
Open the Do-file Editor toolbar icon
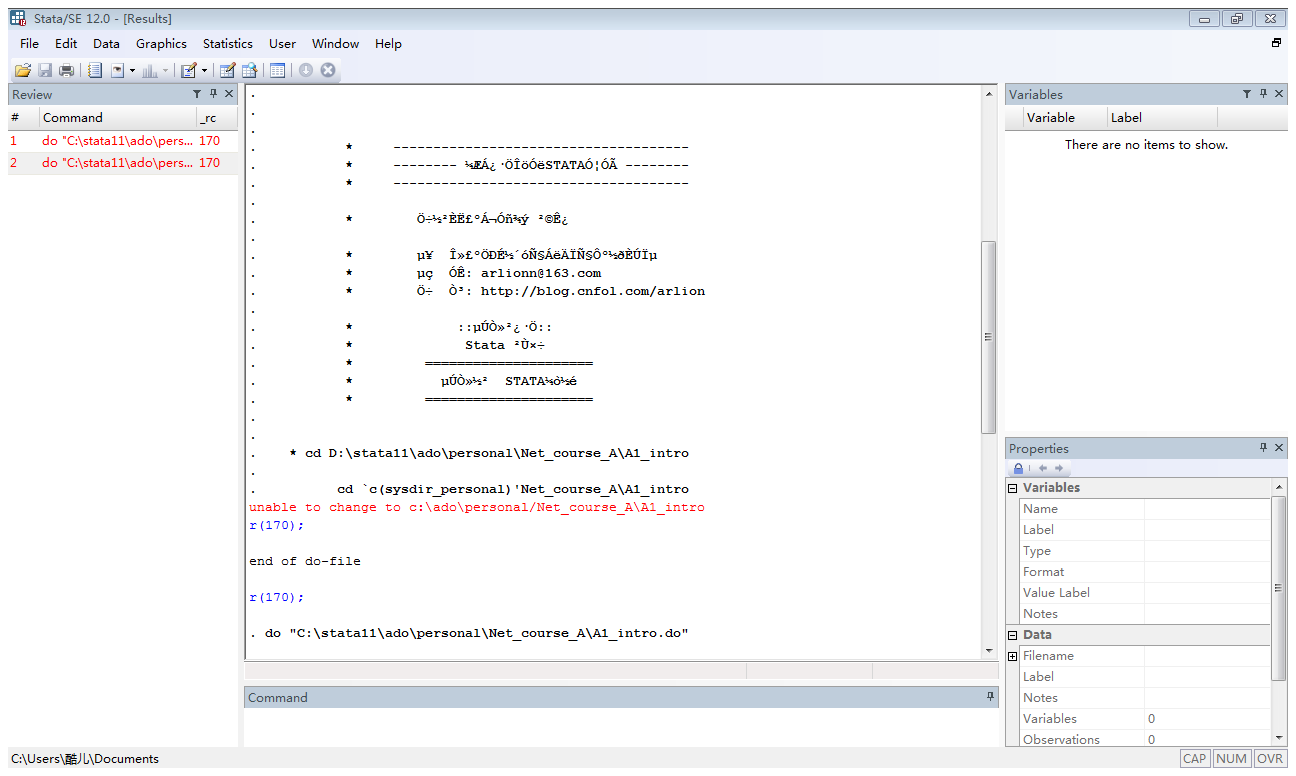(188, 70)
